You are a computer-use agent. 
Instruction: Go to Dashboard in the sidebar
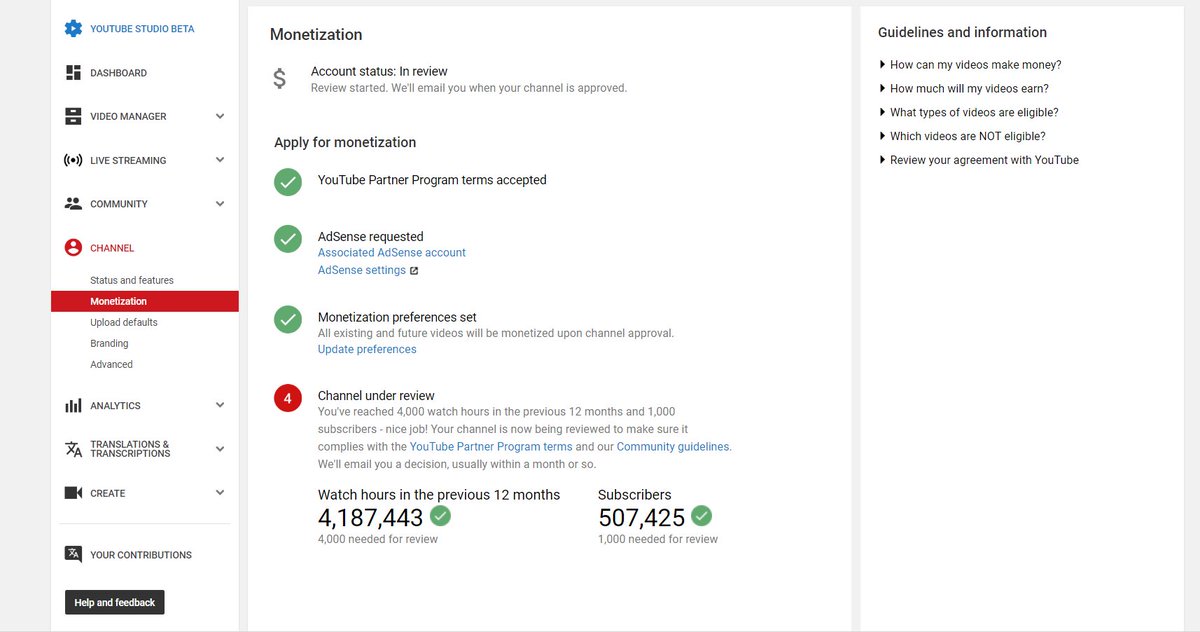[118, 73]
